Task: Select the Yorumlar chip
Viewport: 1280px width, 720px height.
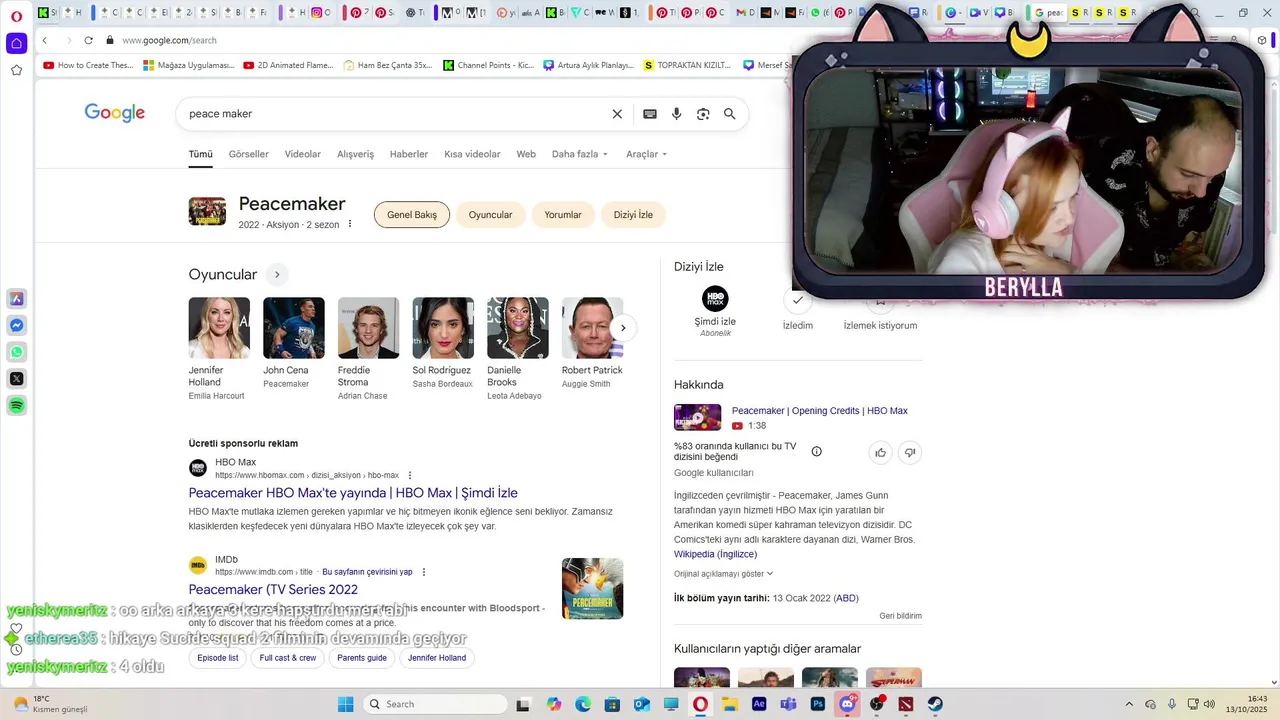Action: pos(563,215)
